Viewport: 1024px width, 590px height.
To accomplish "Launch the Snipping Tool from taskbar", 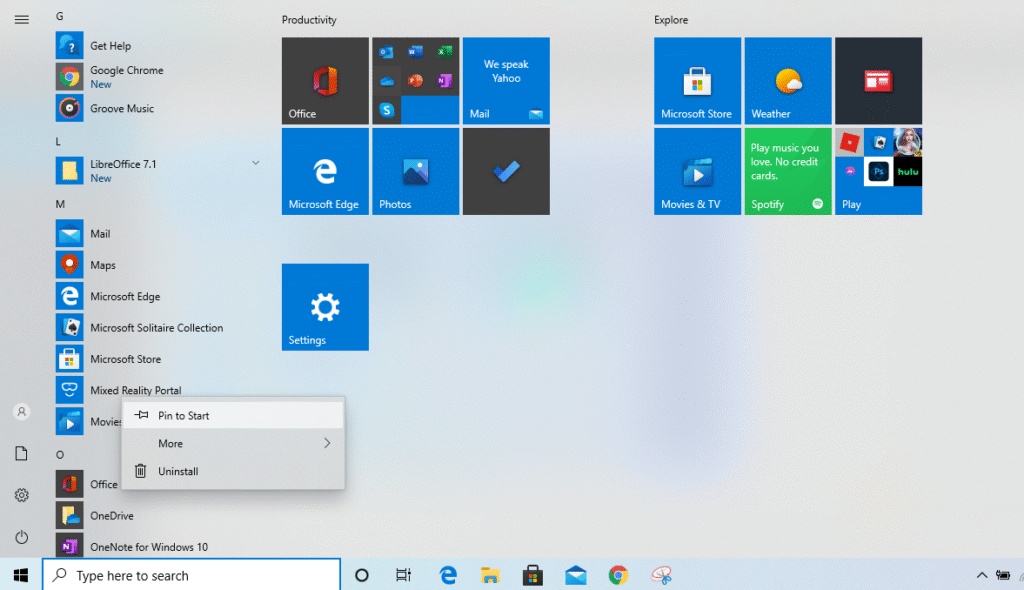I will (x=662, y=575).
